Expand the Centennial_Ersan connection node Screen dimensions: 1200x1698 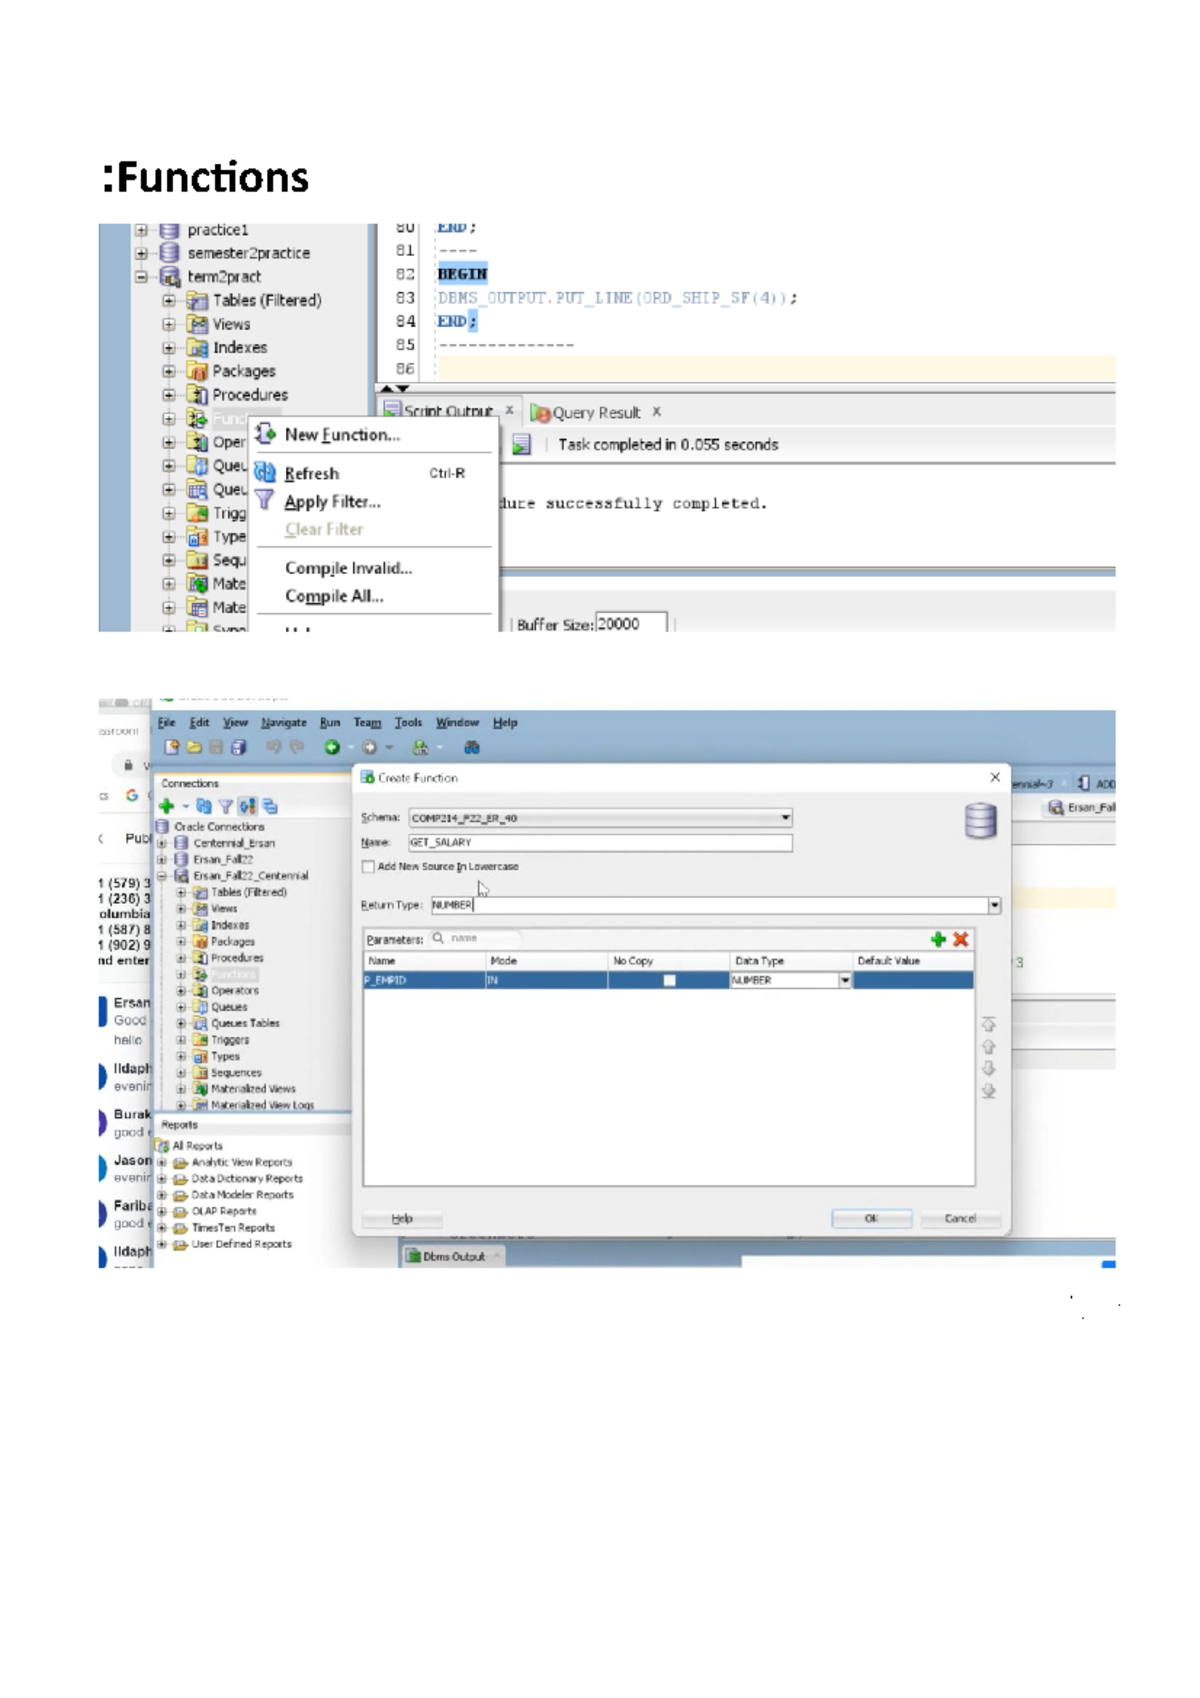click(x=162, y=843)
